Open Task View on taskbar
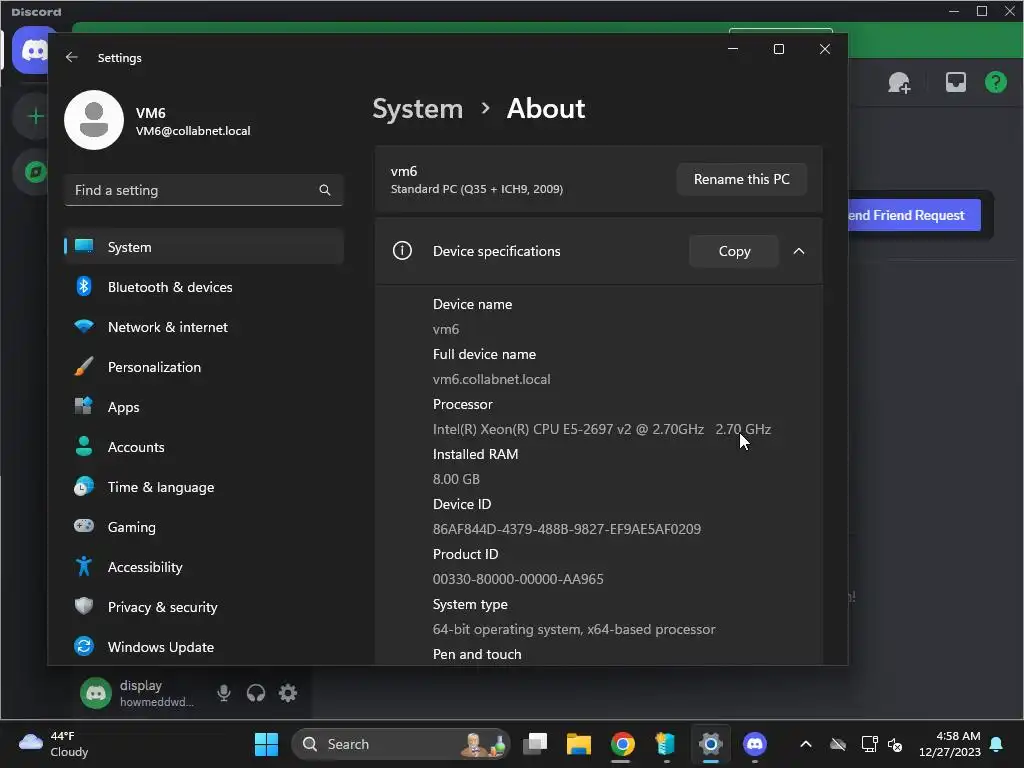The height and width of the screenshot is (768, 1024). click(x=535, y=744)
